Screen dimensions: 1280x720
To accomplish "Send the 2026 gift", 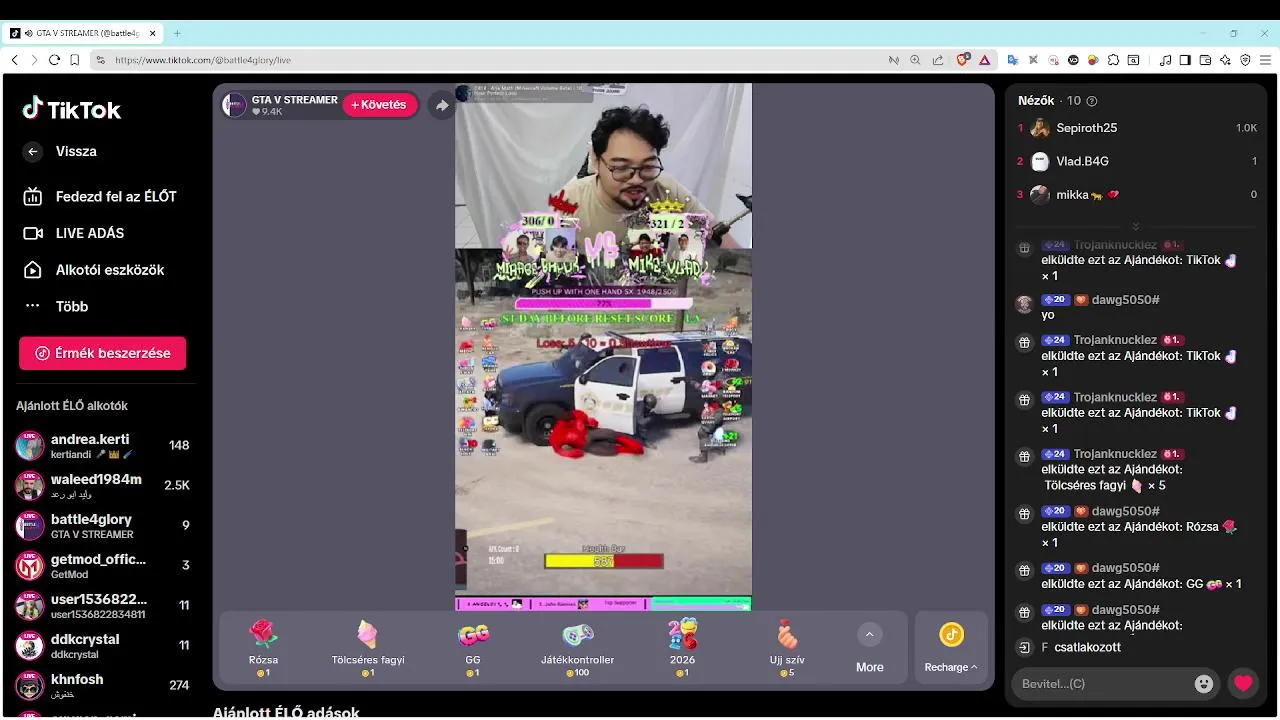I will [683, 647].
